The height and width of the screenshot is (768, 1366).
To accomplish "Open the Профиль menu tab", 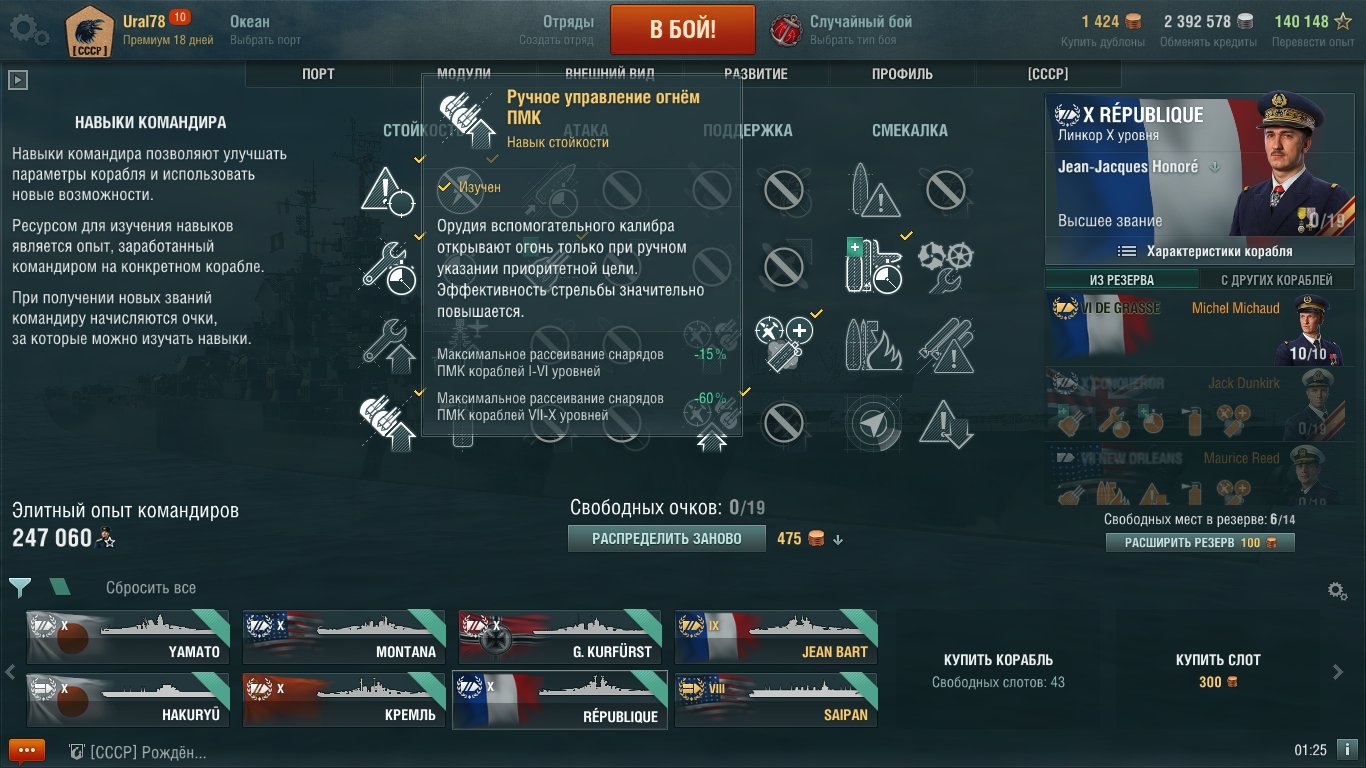I will point(902,74).
